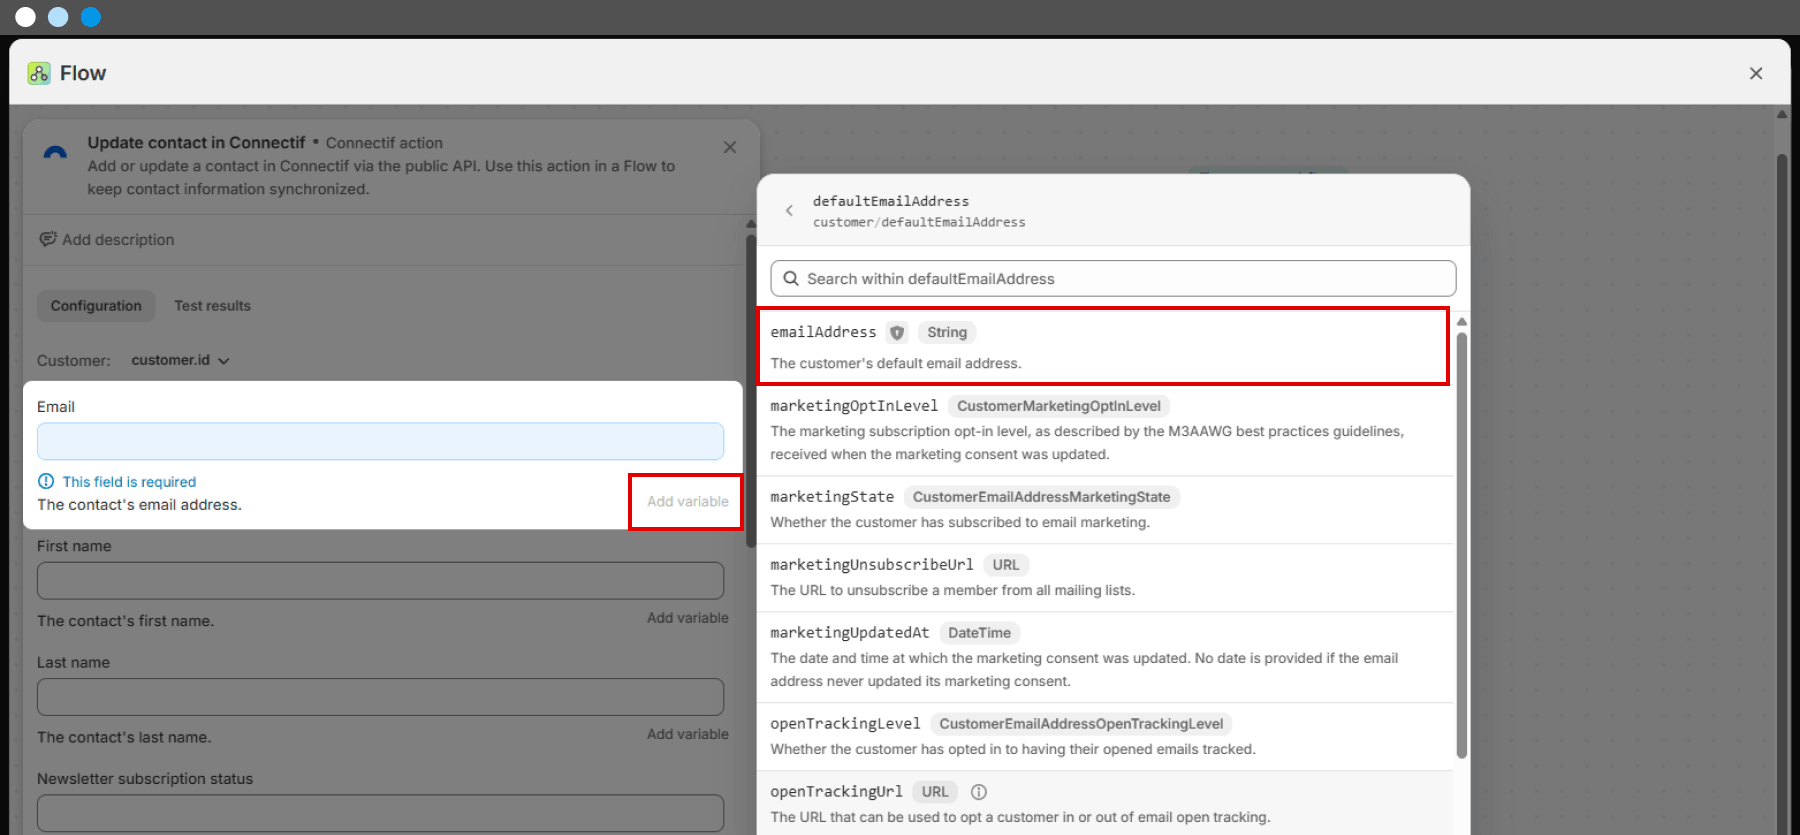This screenshot has width=1800, height=835.
Task: Select the openTrackingLevel variable
Action: 1105,737
